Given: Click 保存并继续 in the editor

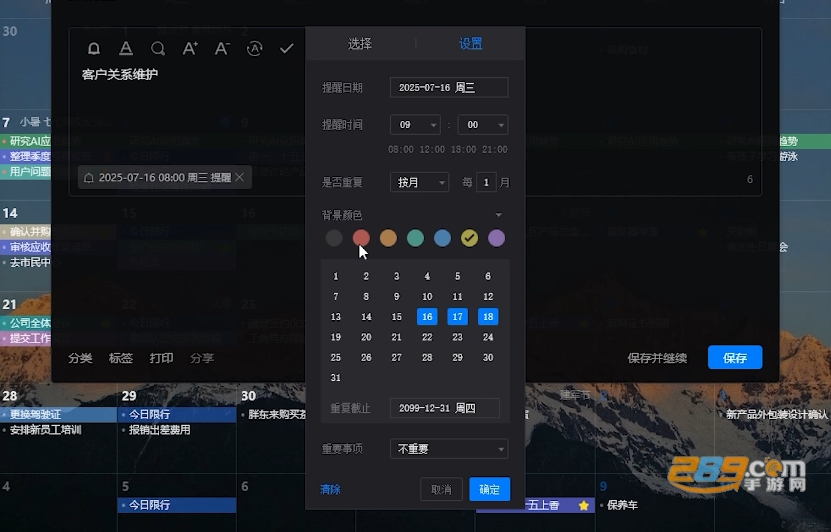Looking at the screenshot, I should [657, 358].
